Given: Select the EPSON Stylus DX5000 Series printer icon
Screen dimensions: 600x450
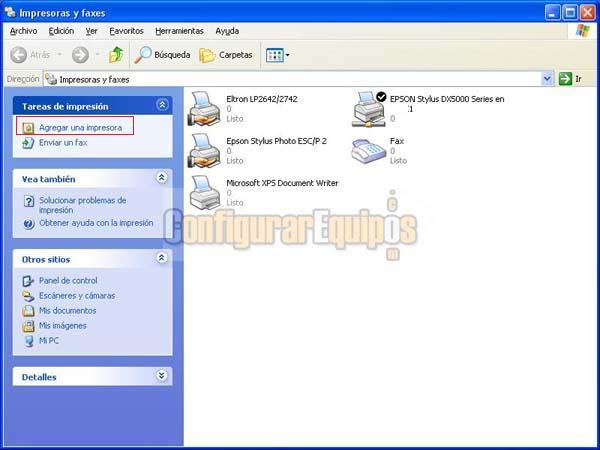Looking at the screenshot, I should [369, 109].
